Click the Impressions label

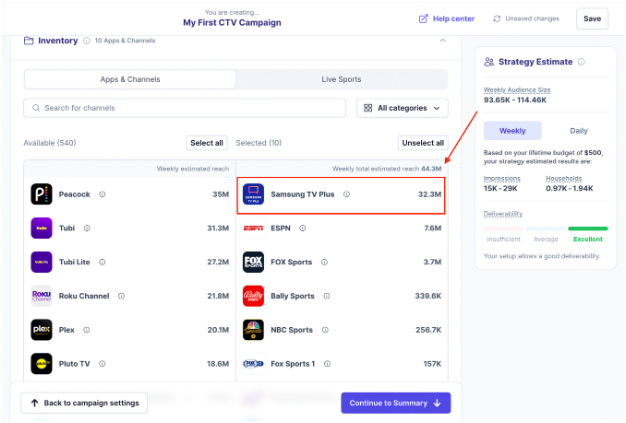(x=502, y=179)
